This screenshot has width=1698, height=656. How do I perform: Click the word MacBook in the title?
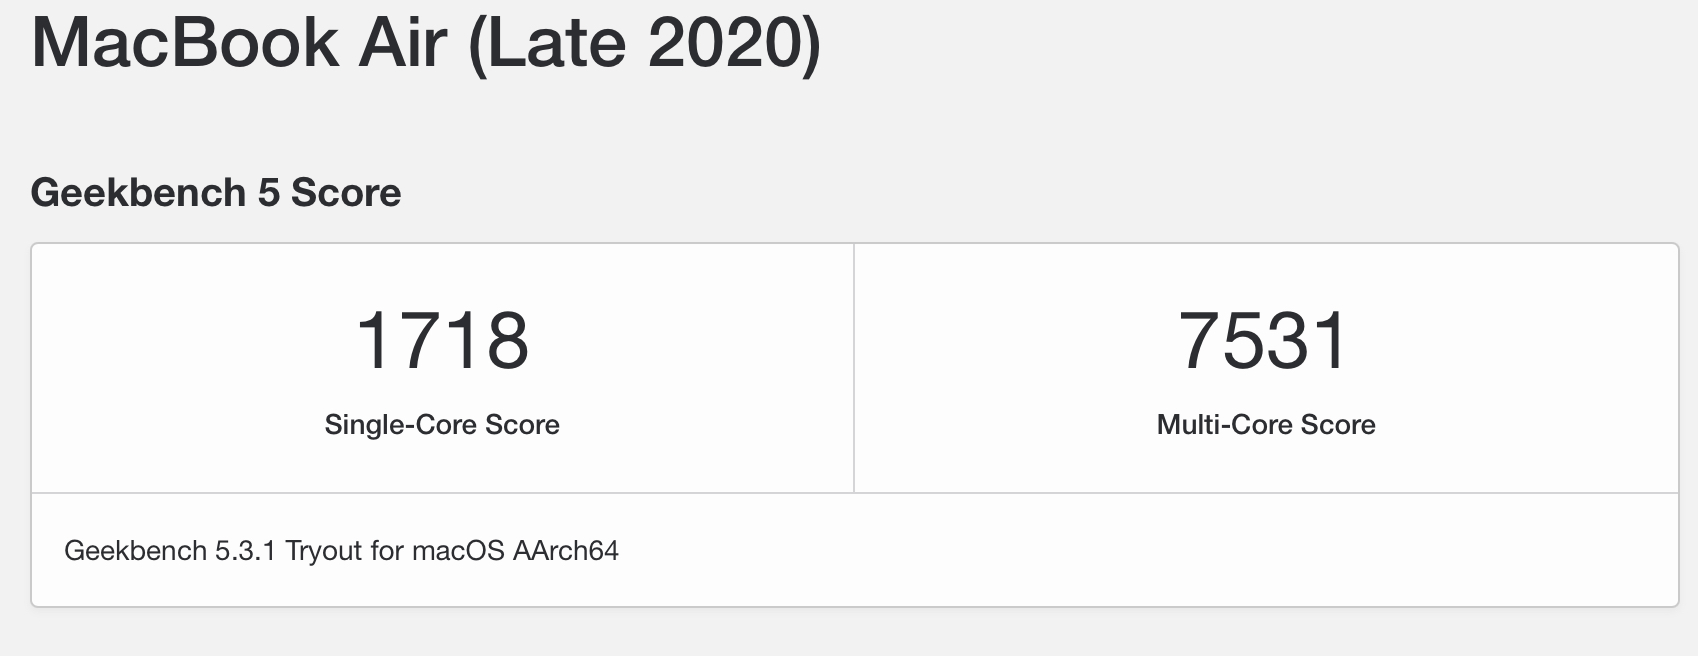pyautogui.click(x=185, y=42)
